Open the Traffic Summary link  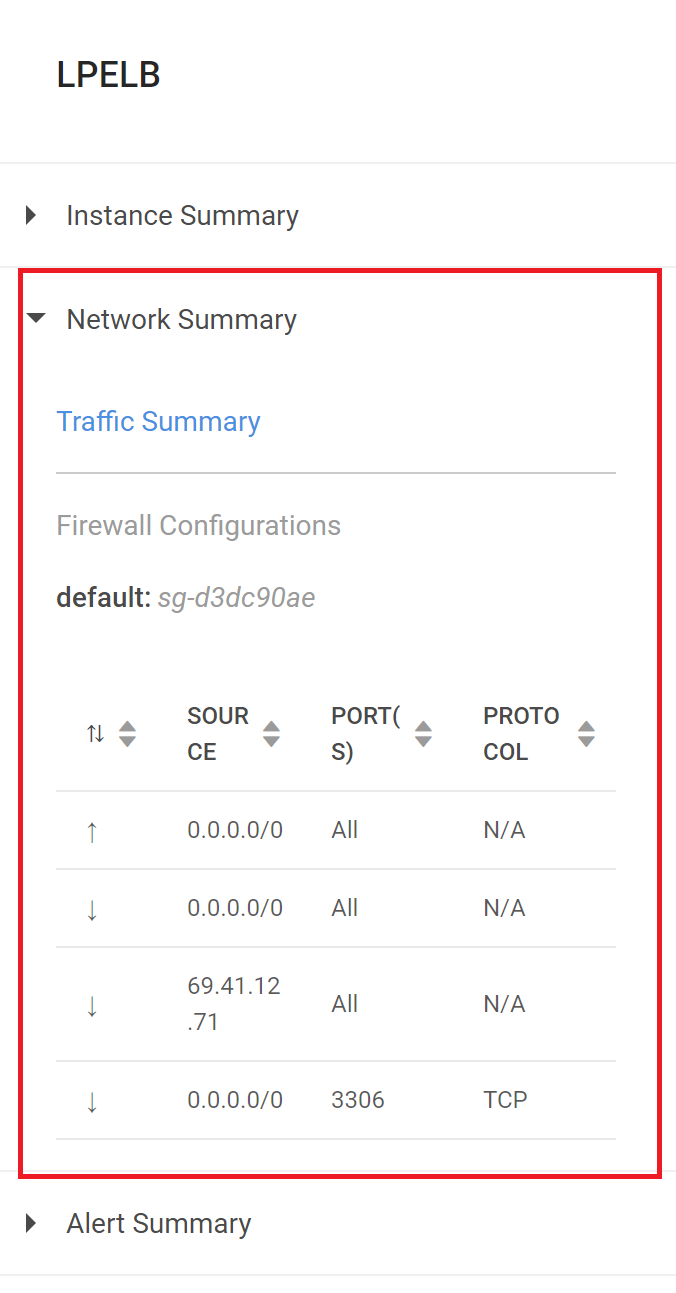[158, 421]
